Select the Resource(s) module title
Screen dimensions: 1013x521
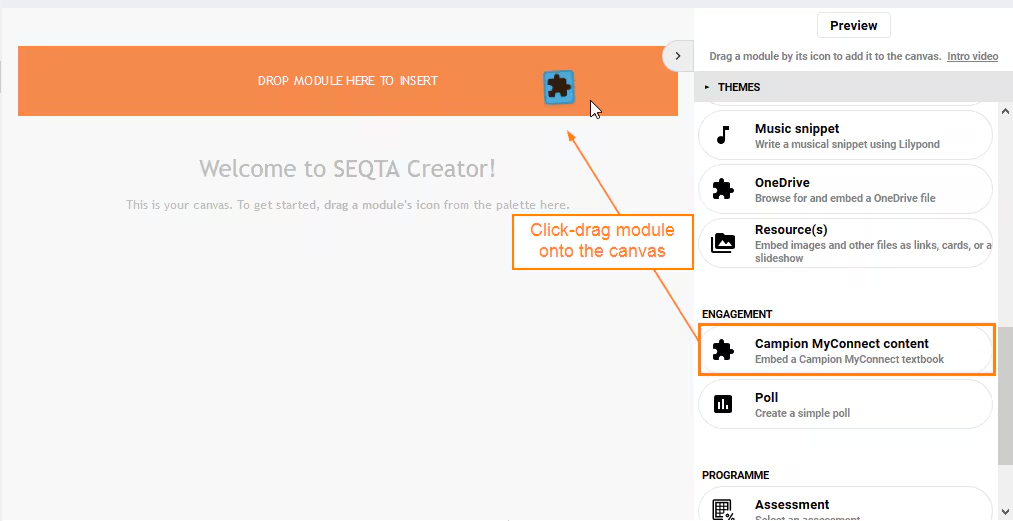[x=791, y=229]
